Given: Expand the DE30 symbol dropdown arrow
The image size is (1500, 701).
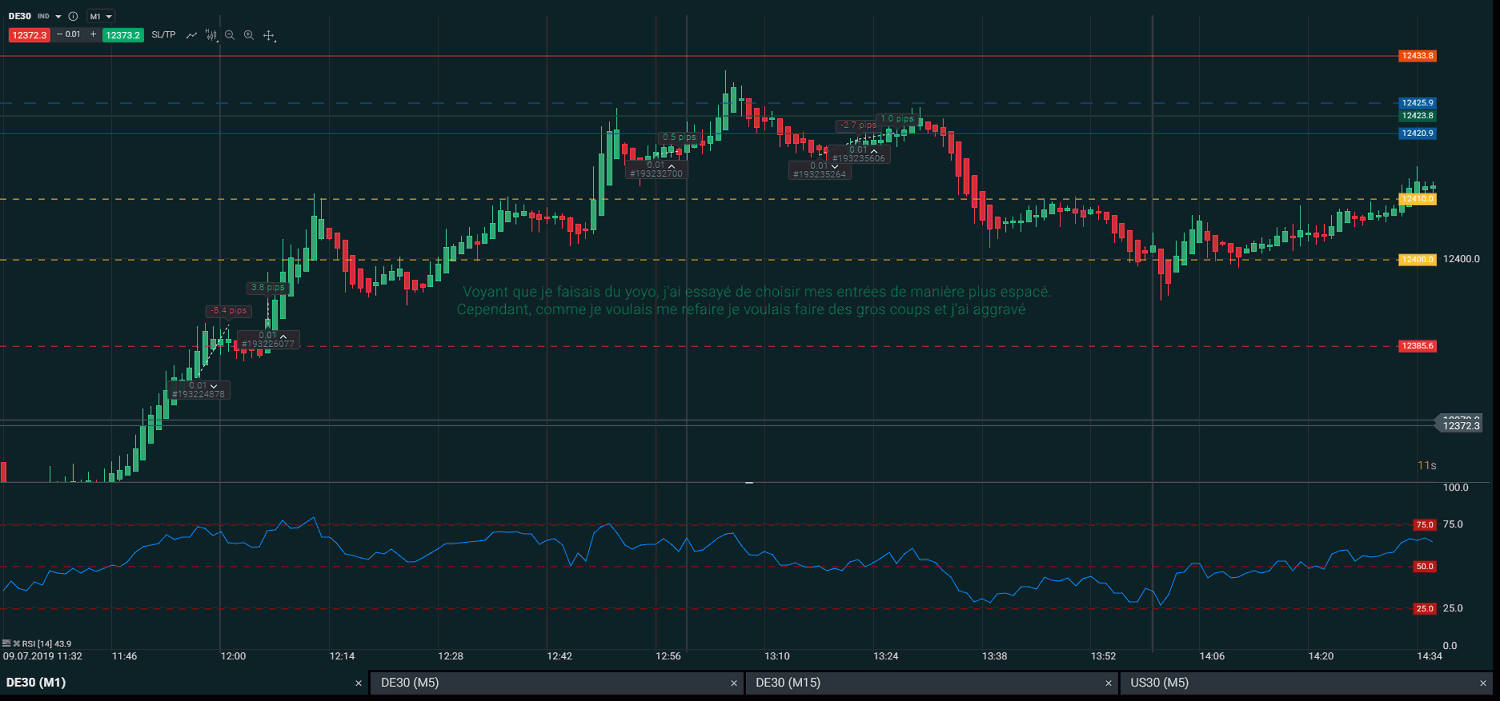Looking at the screenshot, I should coord(58,16).
